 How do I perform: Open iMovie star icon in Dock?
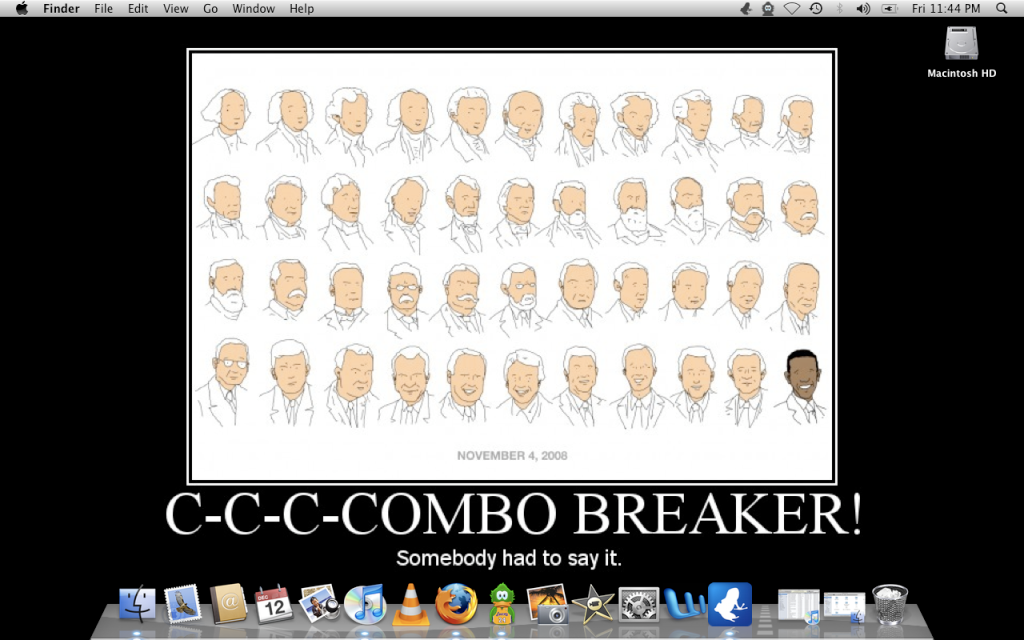point(593,605)
